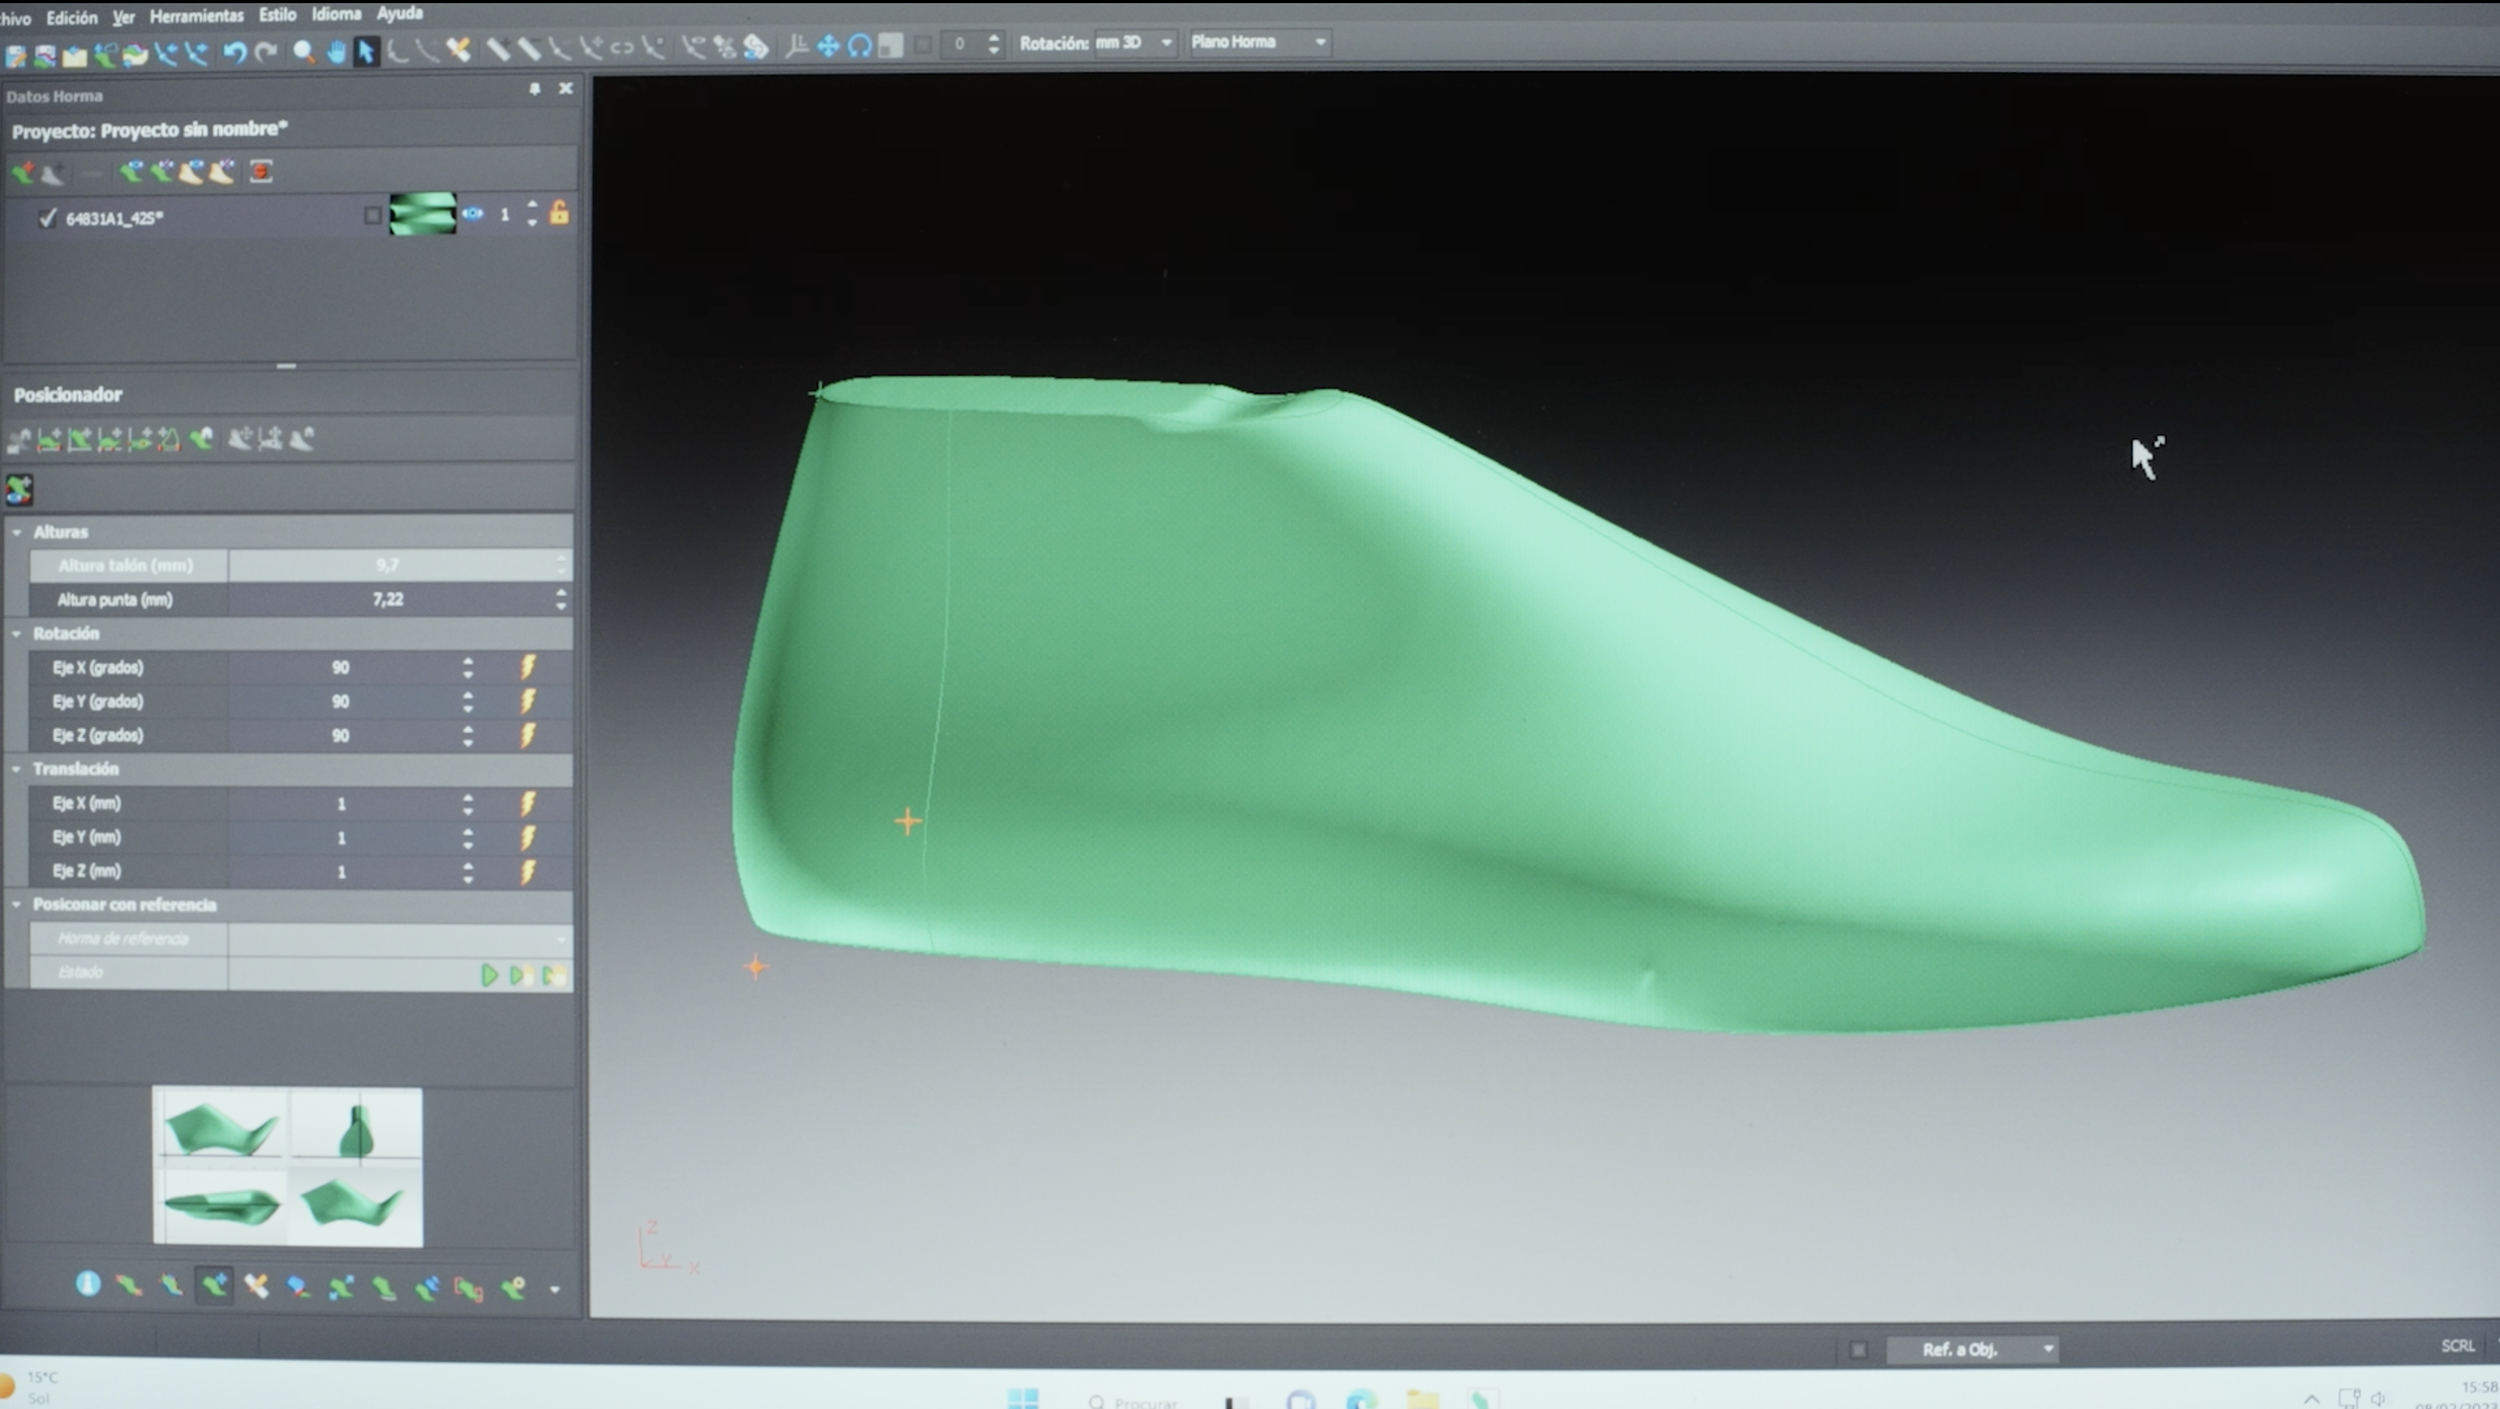Open the Plano Horma dropdown
Screen dimensions: 2500x1409
point(1320,42)
